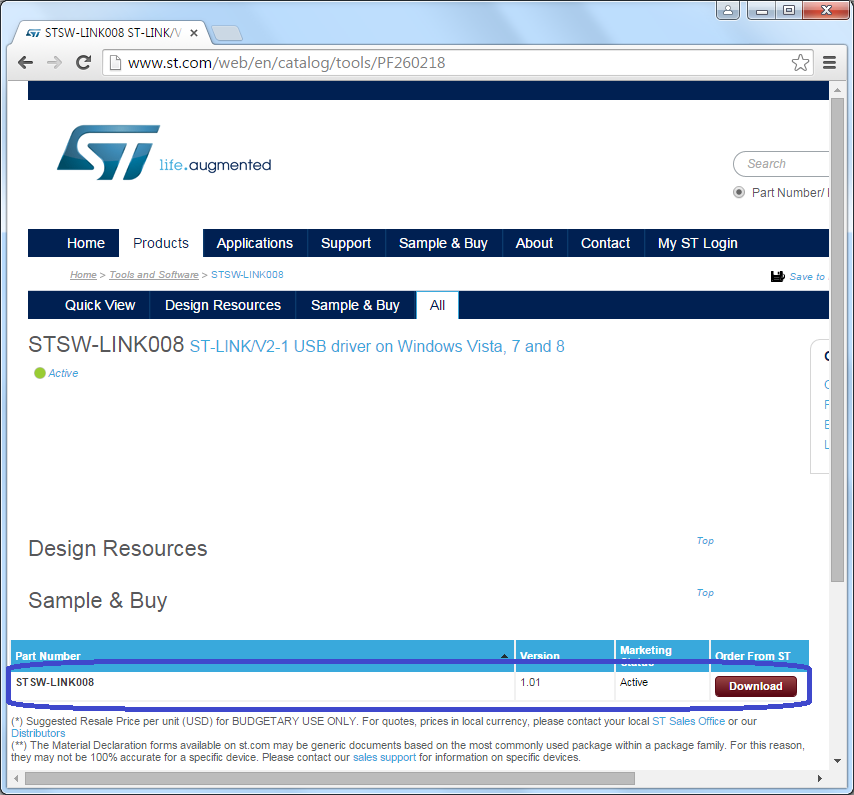
Task: Click the browser address bar URL
Action: (x=286, y=63)
